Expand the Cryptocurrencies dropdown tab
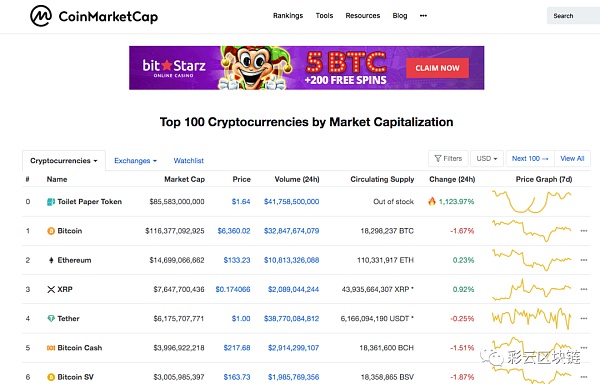 click(64, 161)
